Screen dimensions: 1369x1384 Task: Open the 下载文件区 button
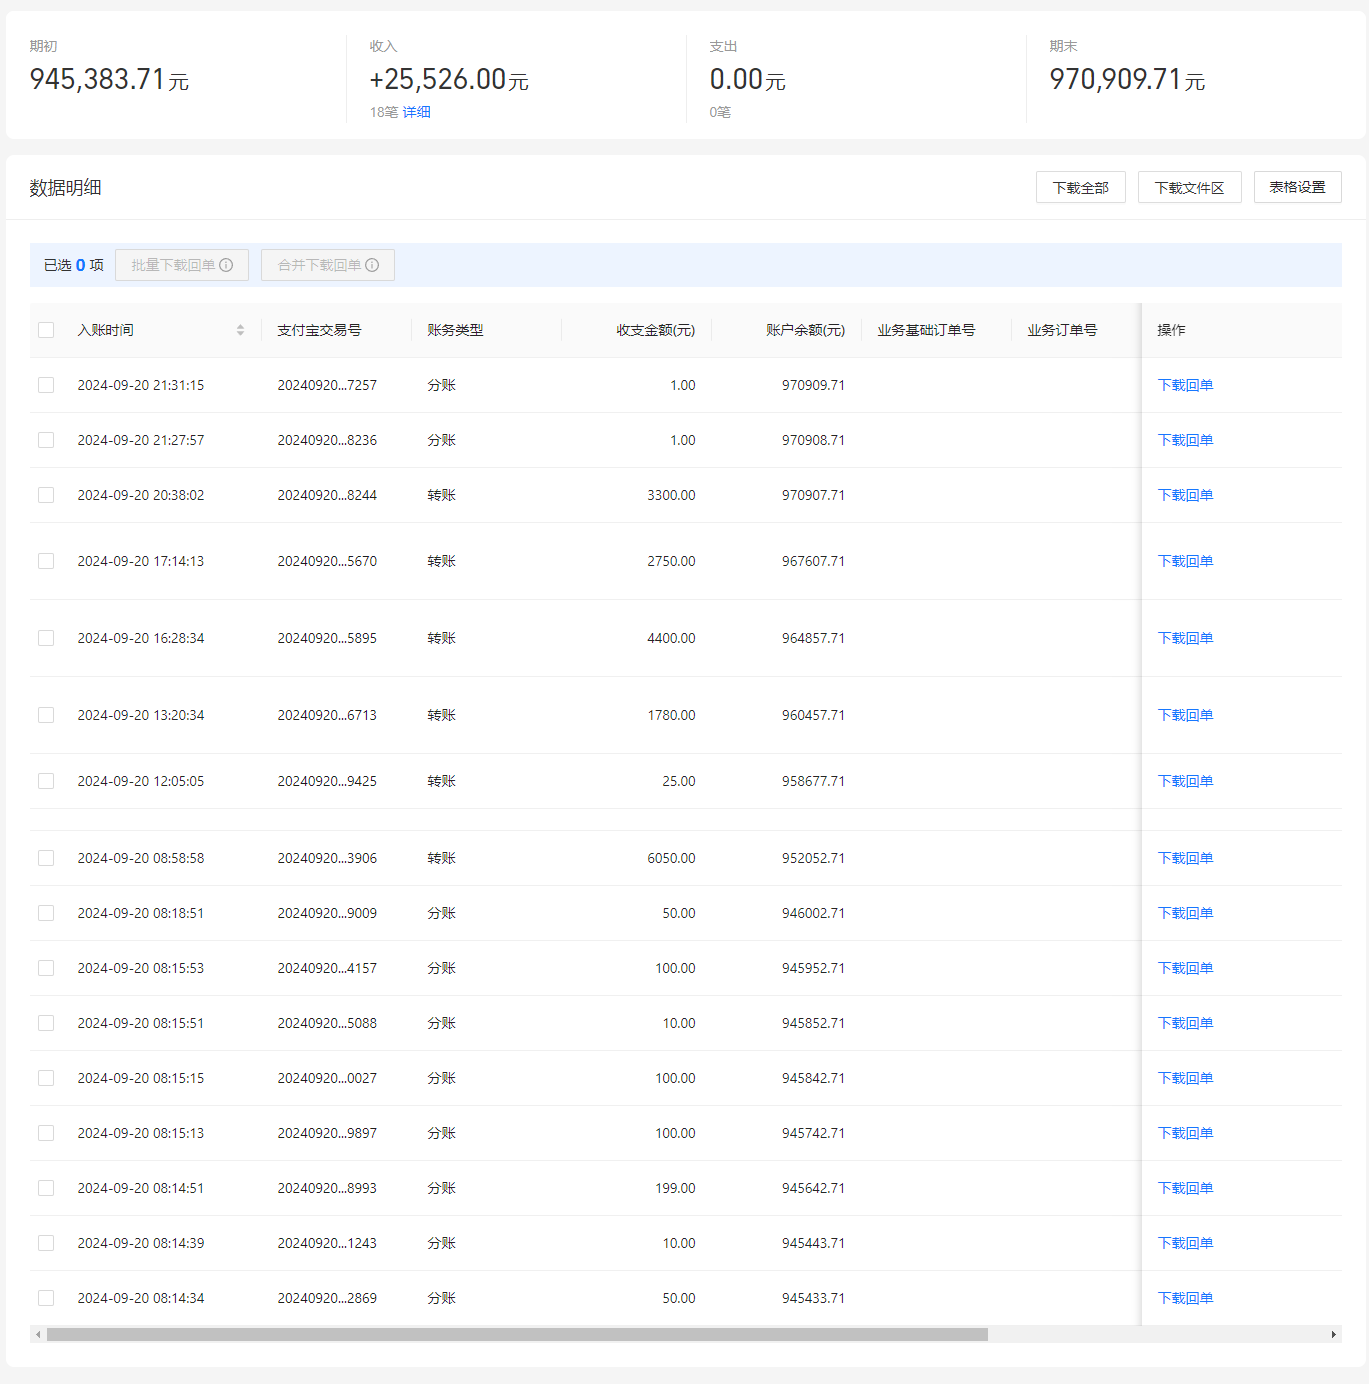tap(1190, 187)
